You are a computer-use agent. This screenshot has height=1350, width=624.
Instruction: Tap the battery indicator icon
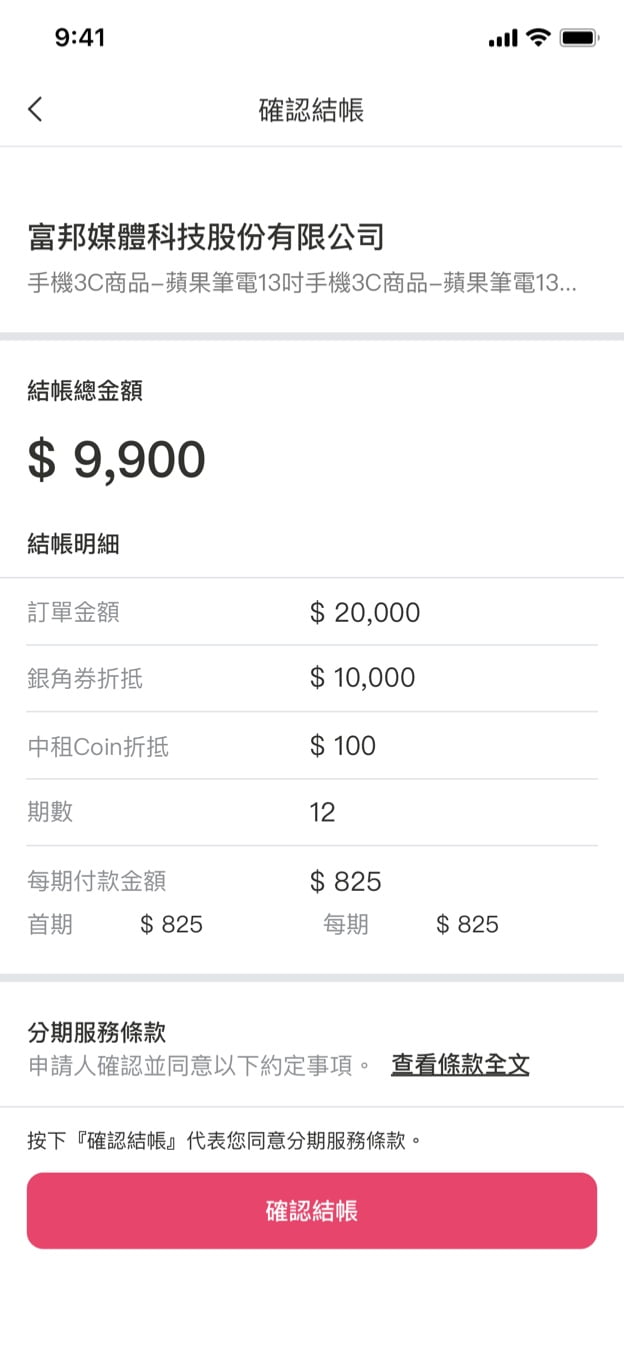click(x=579, y=38)
